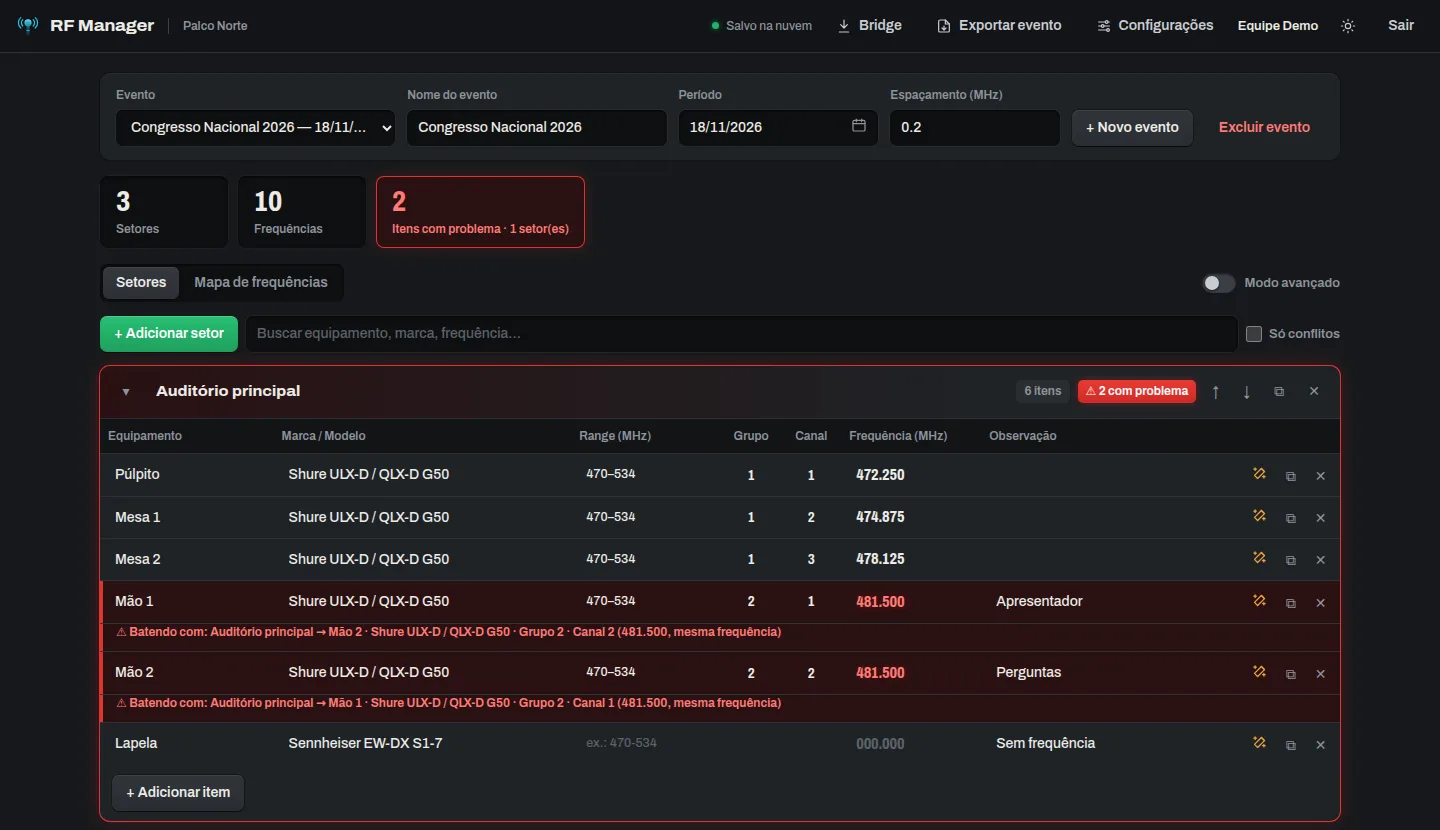Click the Espaçamento (MHz) field
Image resolution: width=1440 pixels, height=830 pixels.
tap(974, 128)
